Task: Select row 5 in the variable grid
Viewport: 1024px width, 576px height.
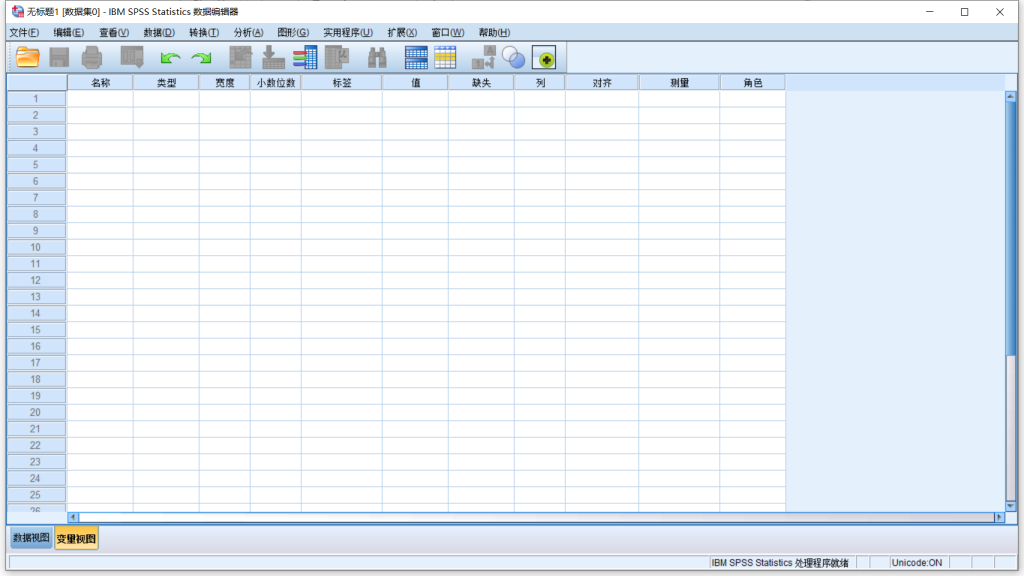Action: coord(36,164)
